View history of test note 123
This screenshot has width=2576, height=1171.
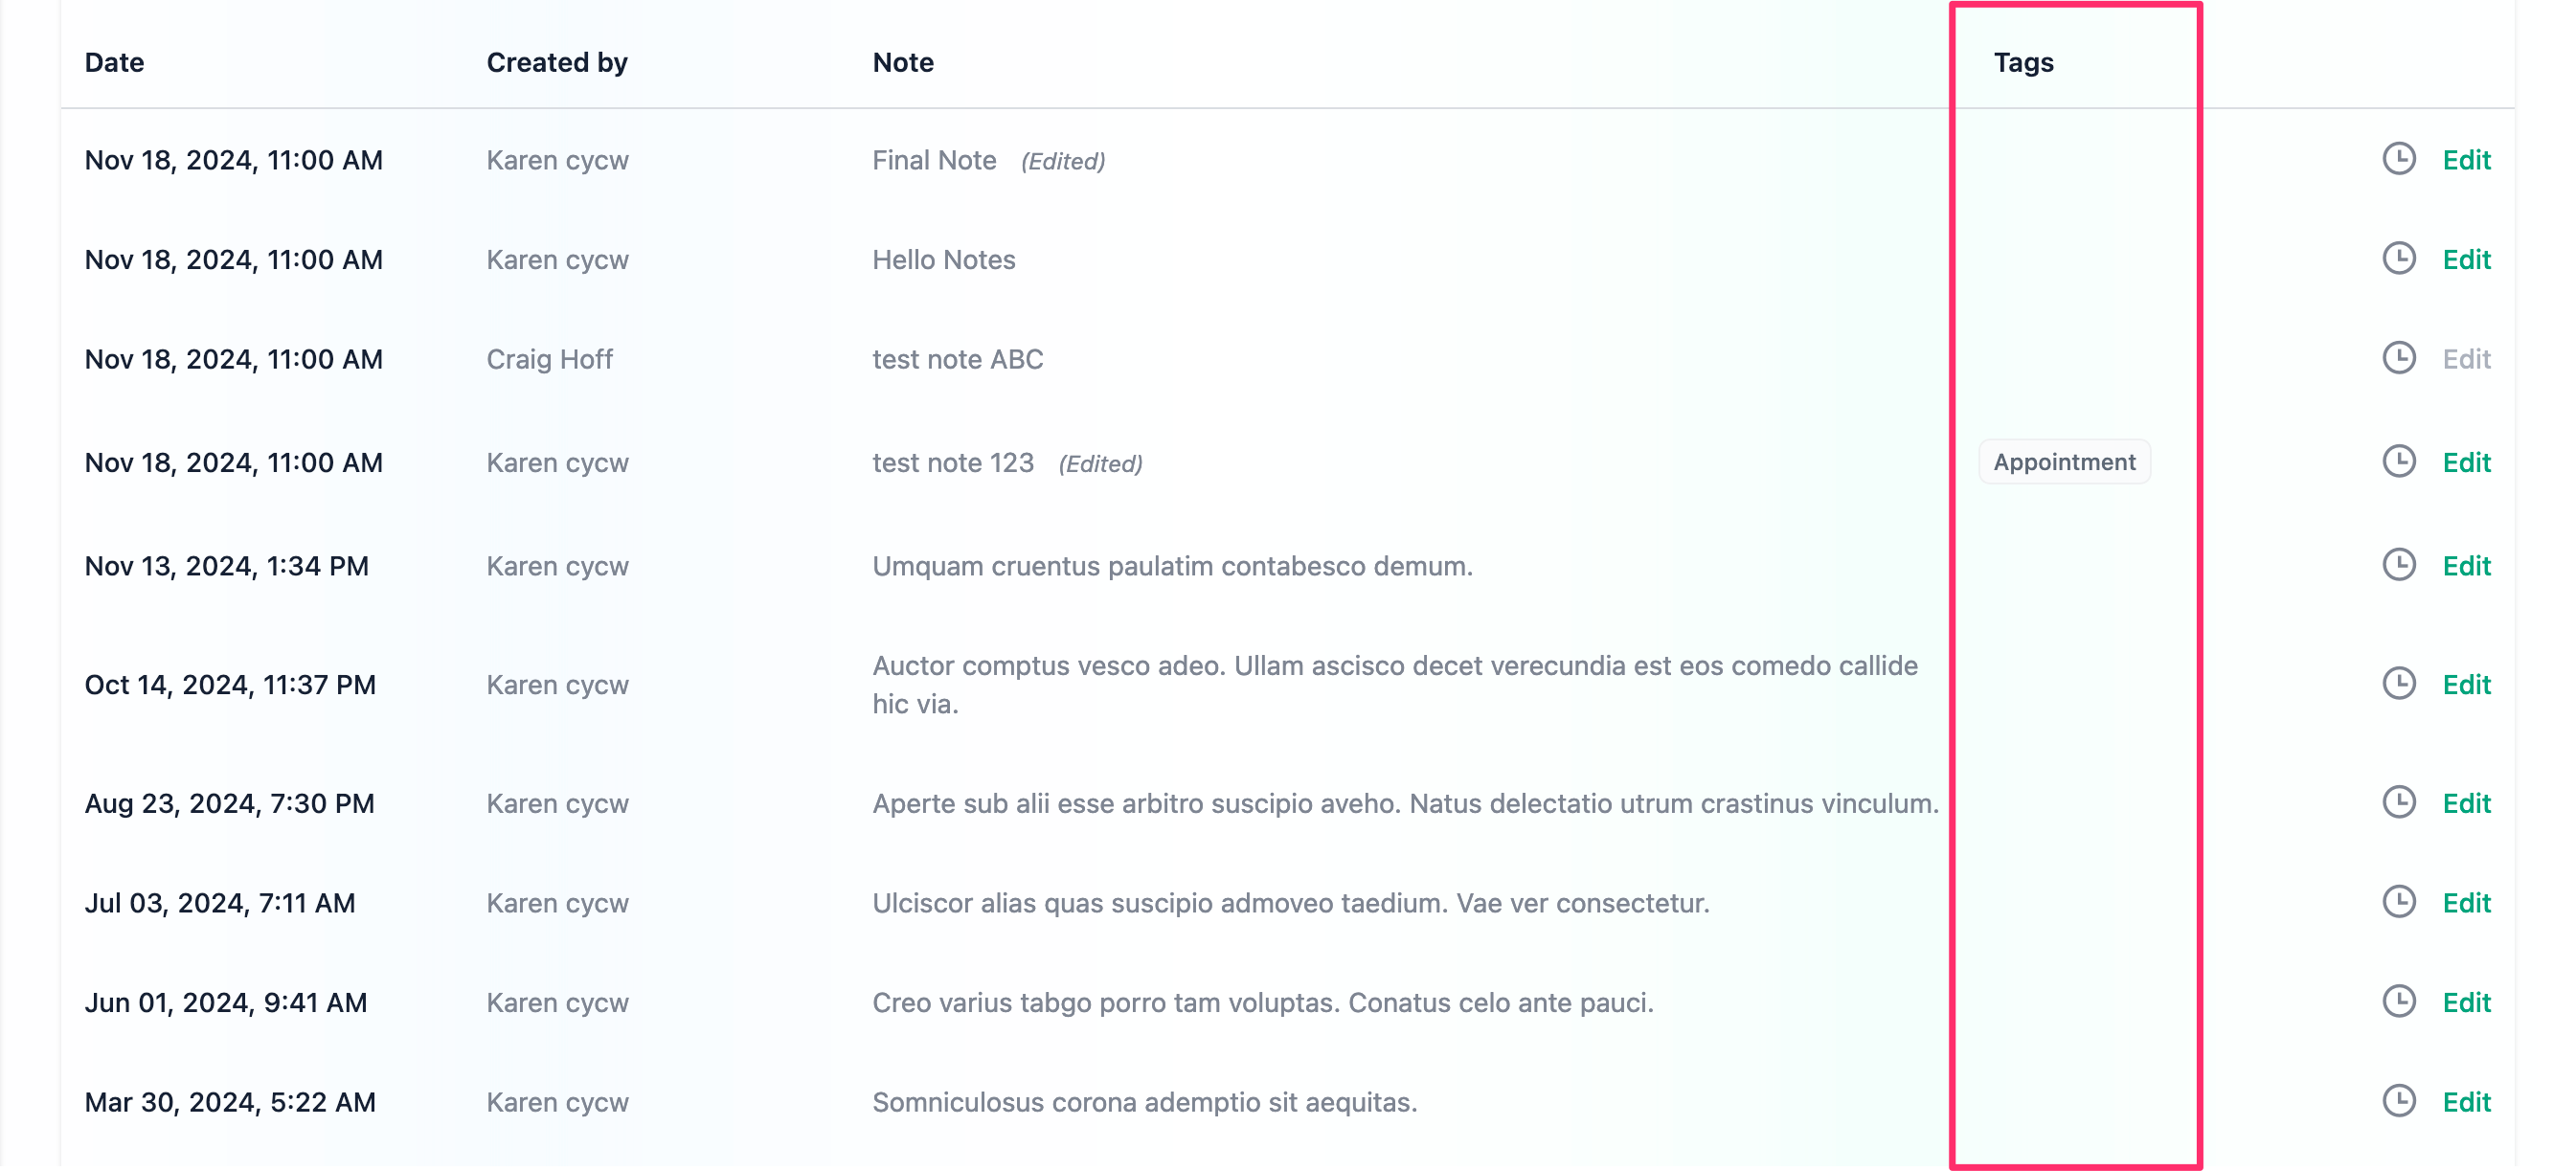pyautogui.click(x=2398, y=462)
